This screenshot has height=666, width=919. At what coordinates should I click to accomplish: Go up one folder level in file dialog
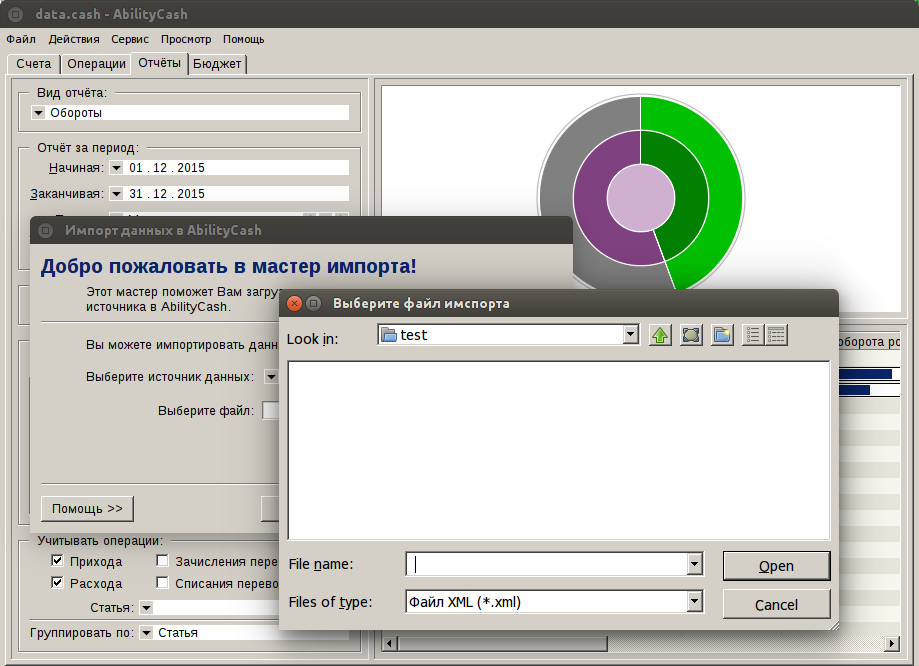(x=660, y=335)
